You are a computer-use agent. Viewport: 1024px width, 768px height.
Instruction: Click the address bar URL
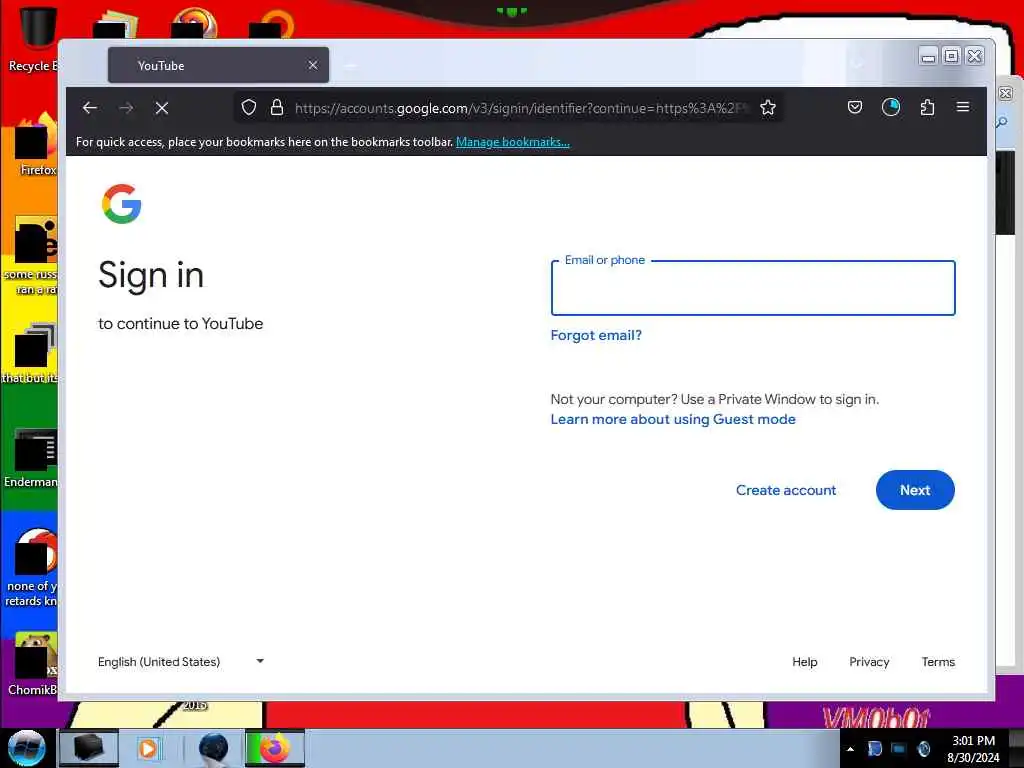pos(519,108)
